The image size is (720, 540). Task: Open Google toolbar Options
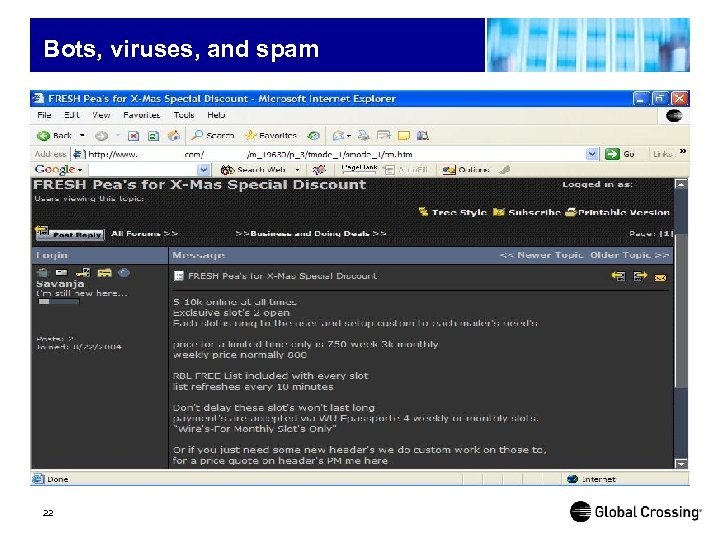tap(466, 170)
